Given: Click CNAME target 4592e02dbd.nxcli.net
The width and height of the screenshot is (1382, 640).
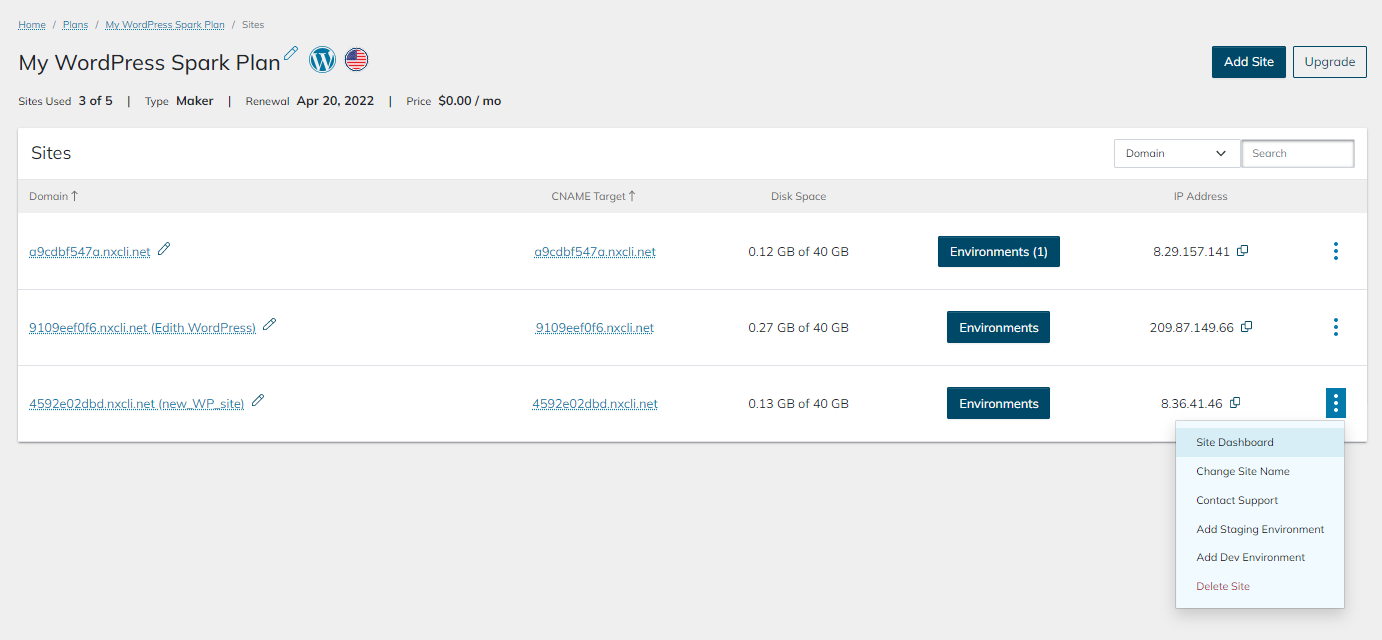Looking at the screenshot, I should click(x=595, y=404).
